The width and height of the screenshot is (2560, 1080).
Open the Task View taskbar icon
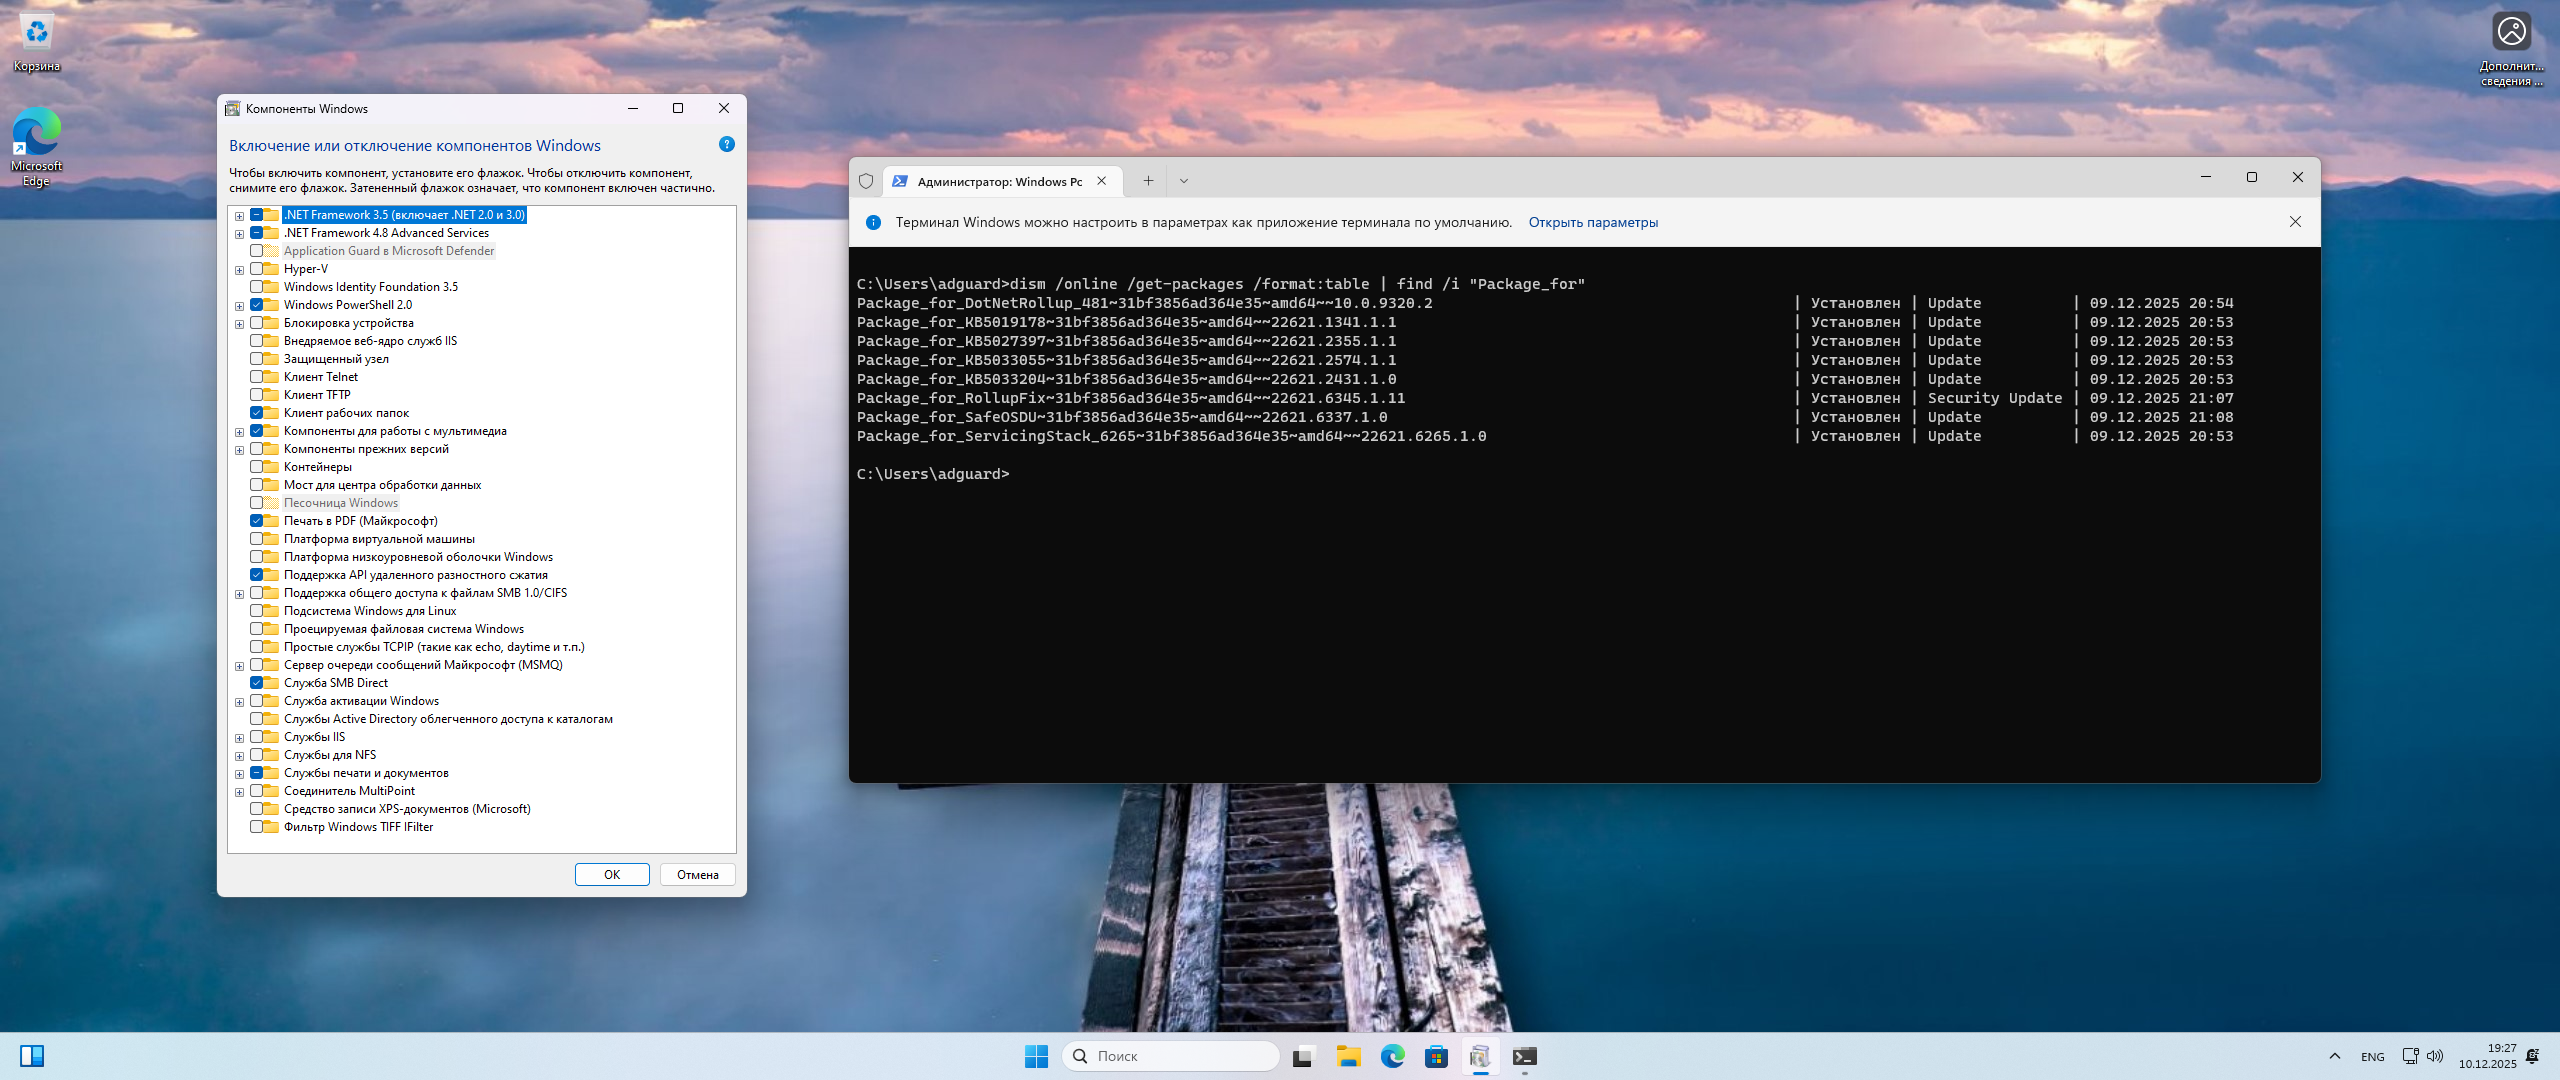(1303, 1056)
